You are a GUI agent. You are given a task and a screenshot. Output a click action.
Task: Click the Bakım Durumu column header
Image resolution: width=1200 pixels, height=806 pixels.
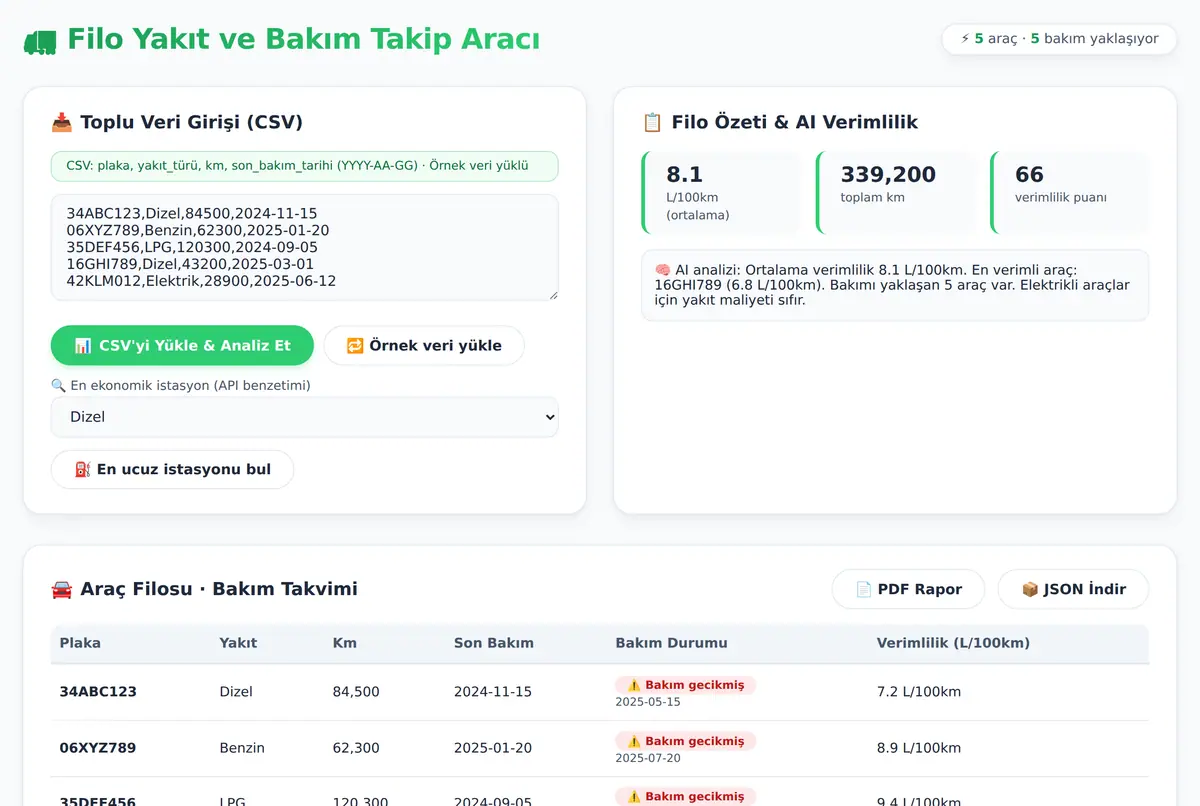coord(671,643)
